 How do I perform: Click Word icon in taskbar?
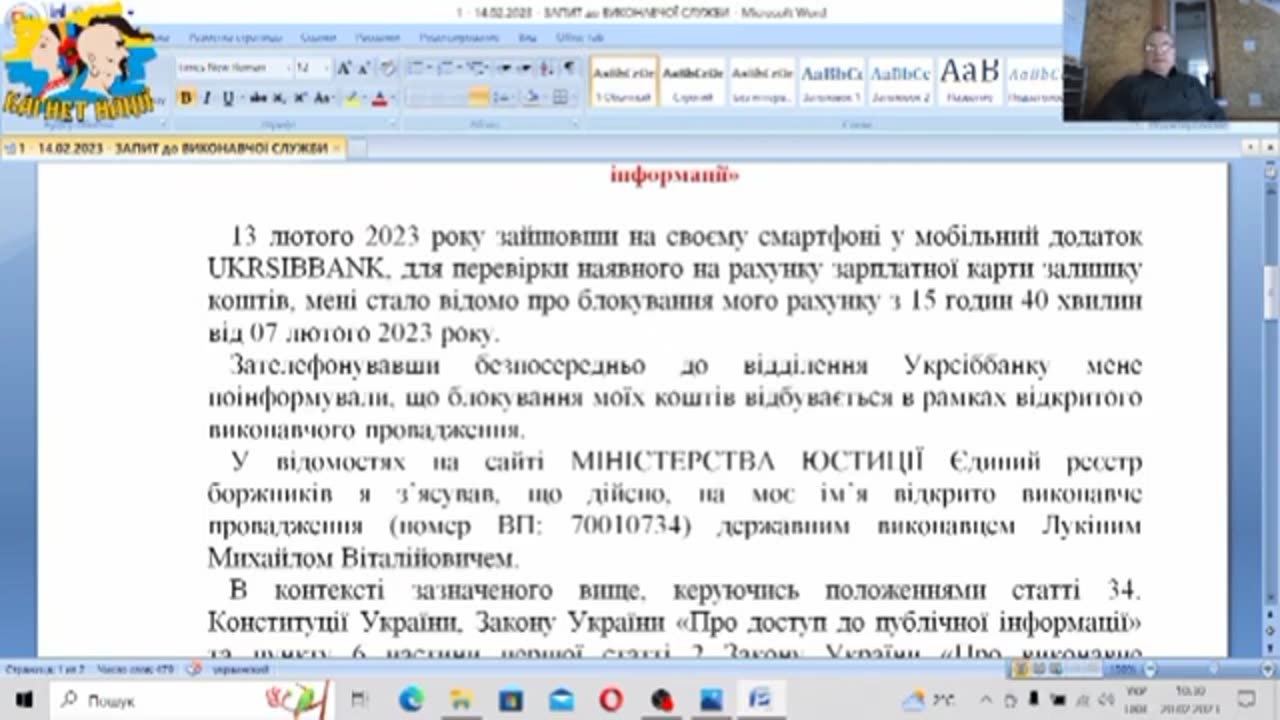tap(761, 699)
